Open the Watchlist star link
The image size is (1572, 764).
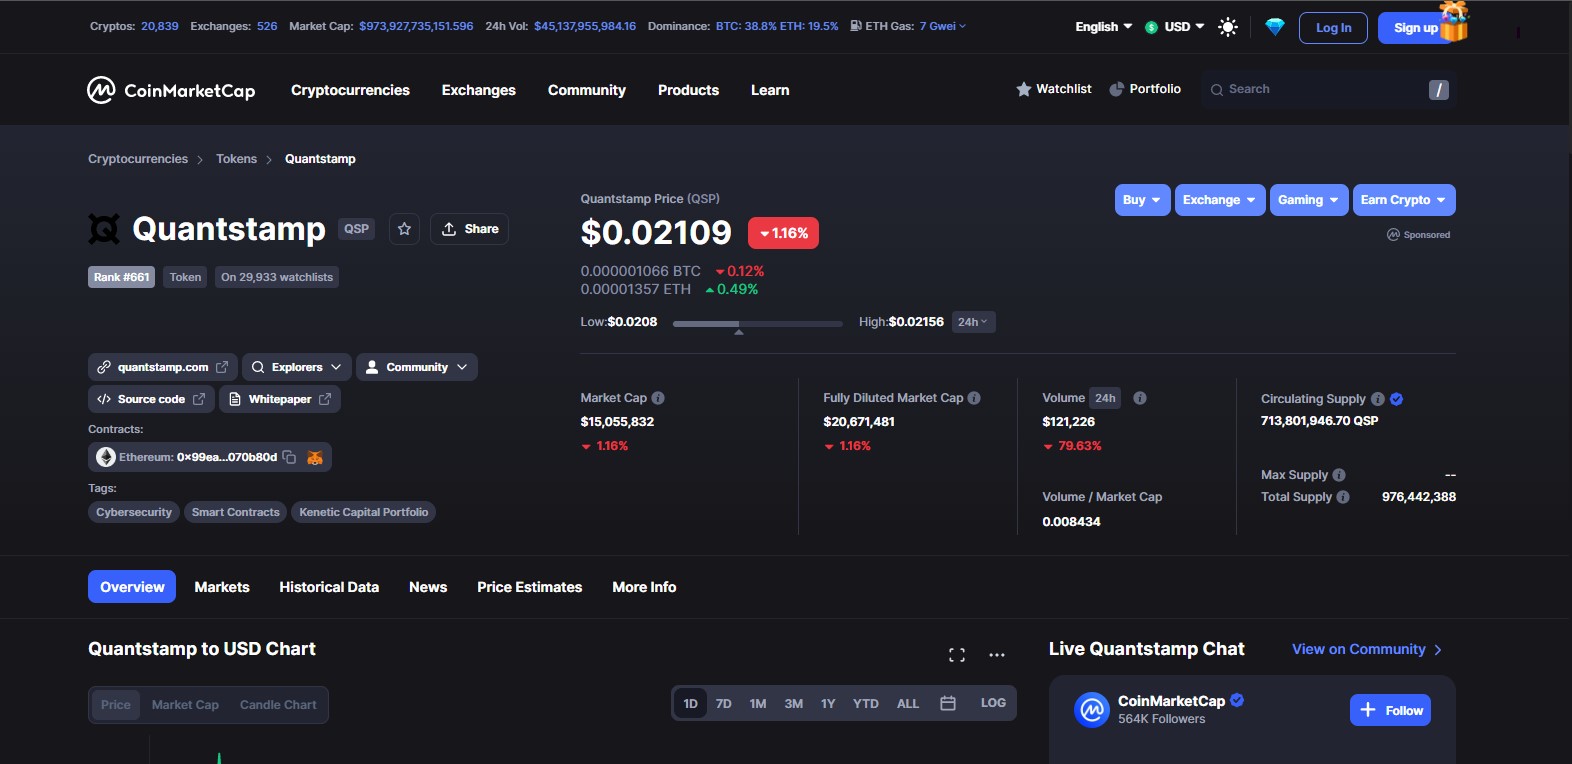coord(1054,89)
